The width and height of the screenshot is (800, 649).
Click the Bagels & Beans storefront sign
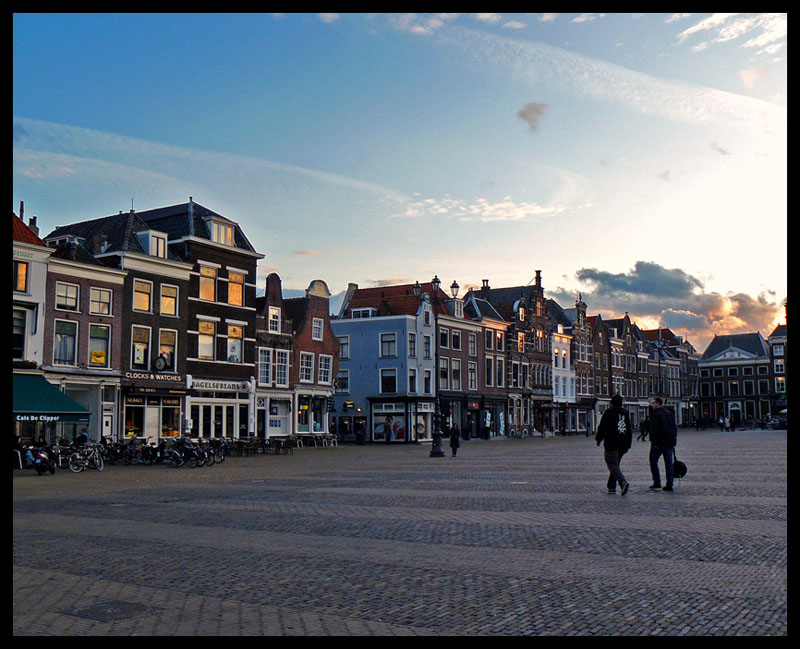click(x=219, y=385)
